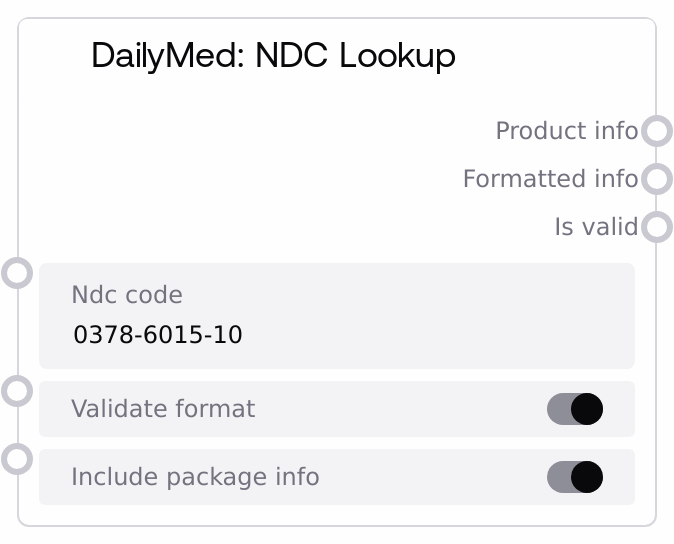
Task: Turn off Include package info switch
Action: [575, 477]
